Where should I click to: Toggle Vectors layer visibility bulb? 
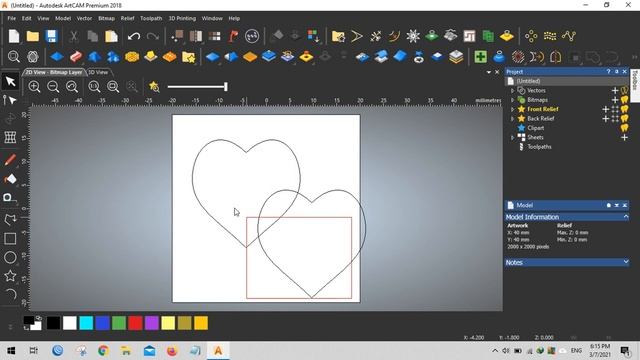pyautogui.click(x=624, y=91)
